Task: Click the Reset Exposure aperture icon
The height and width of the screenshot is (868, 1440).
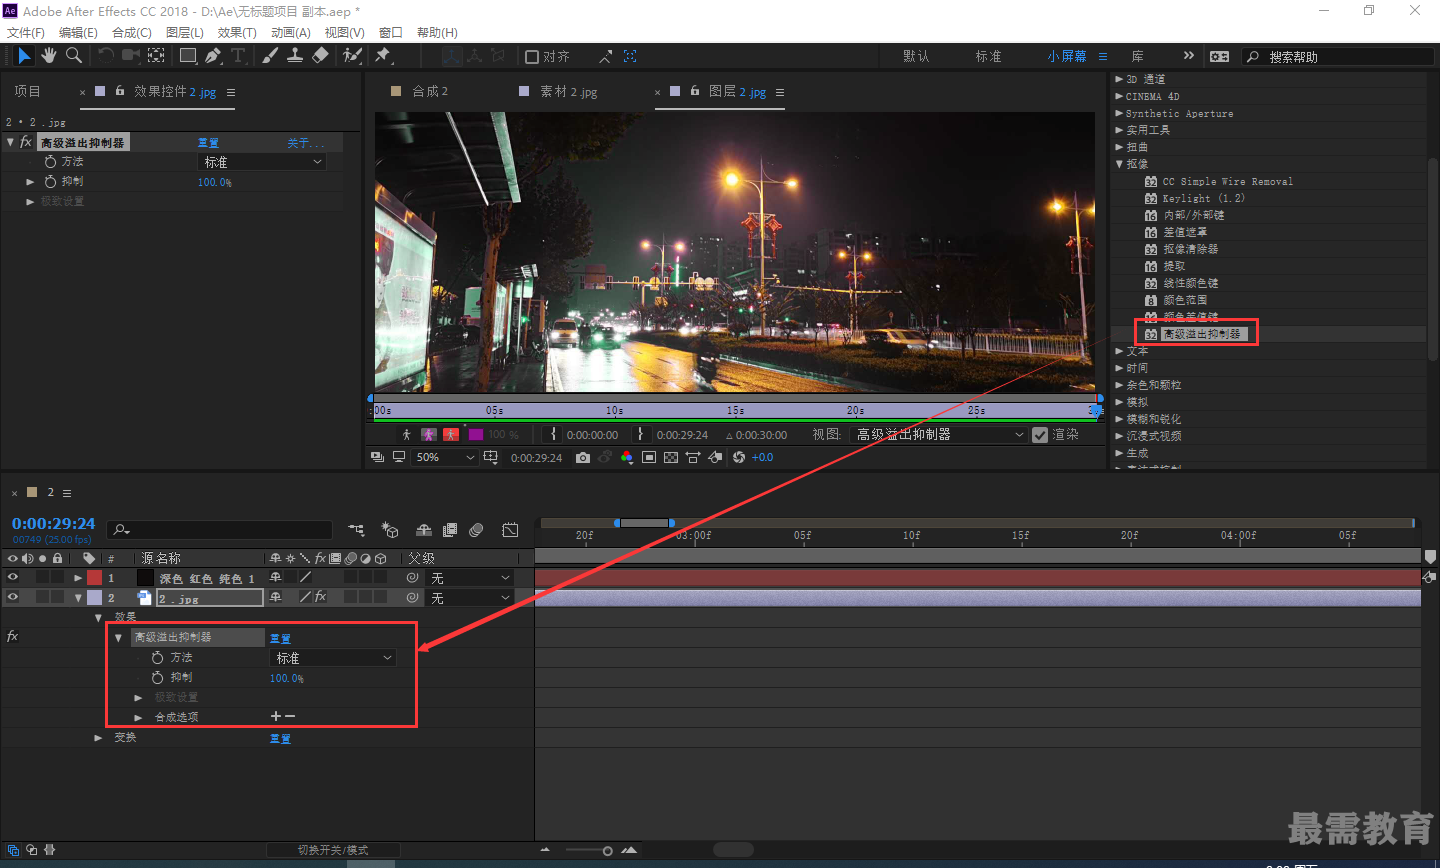Action: [739, 457]
